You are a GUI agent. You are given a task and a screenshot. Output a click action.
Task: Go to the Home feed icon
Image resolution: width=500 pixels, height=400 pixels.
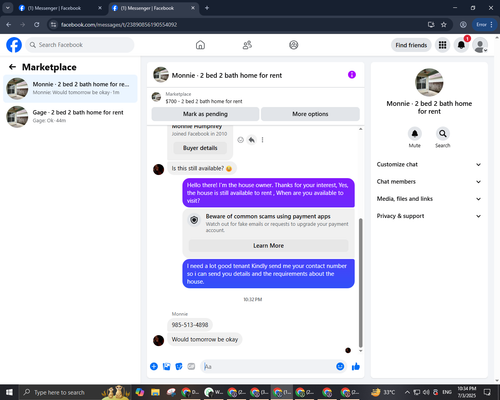tap(200, 45)
